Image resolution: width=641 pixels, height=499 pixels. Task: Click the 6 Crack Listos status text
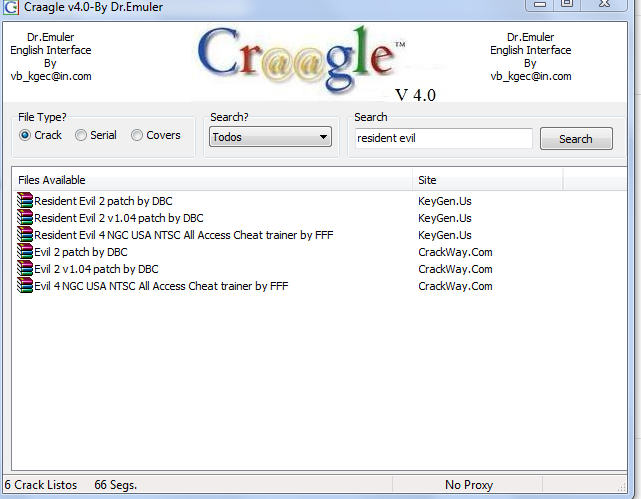coord(40,485)
